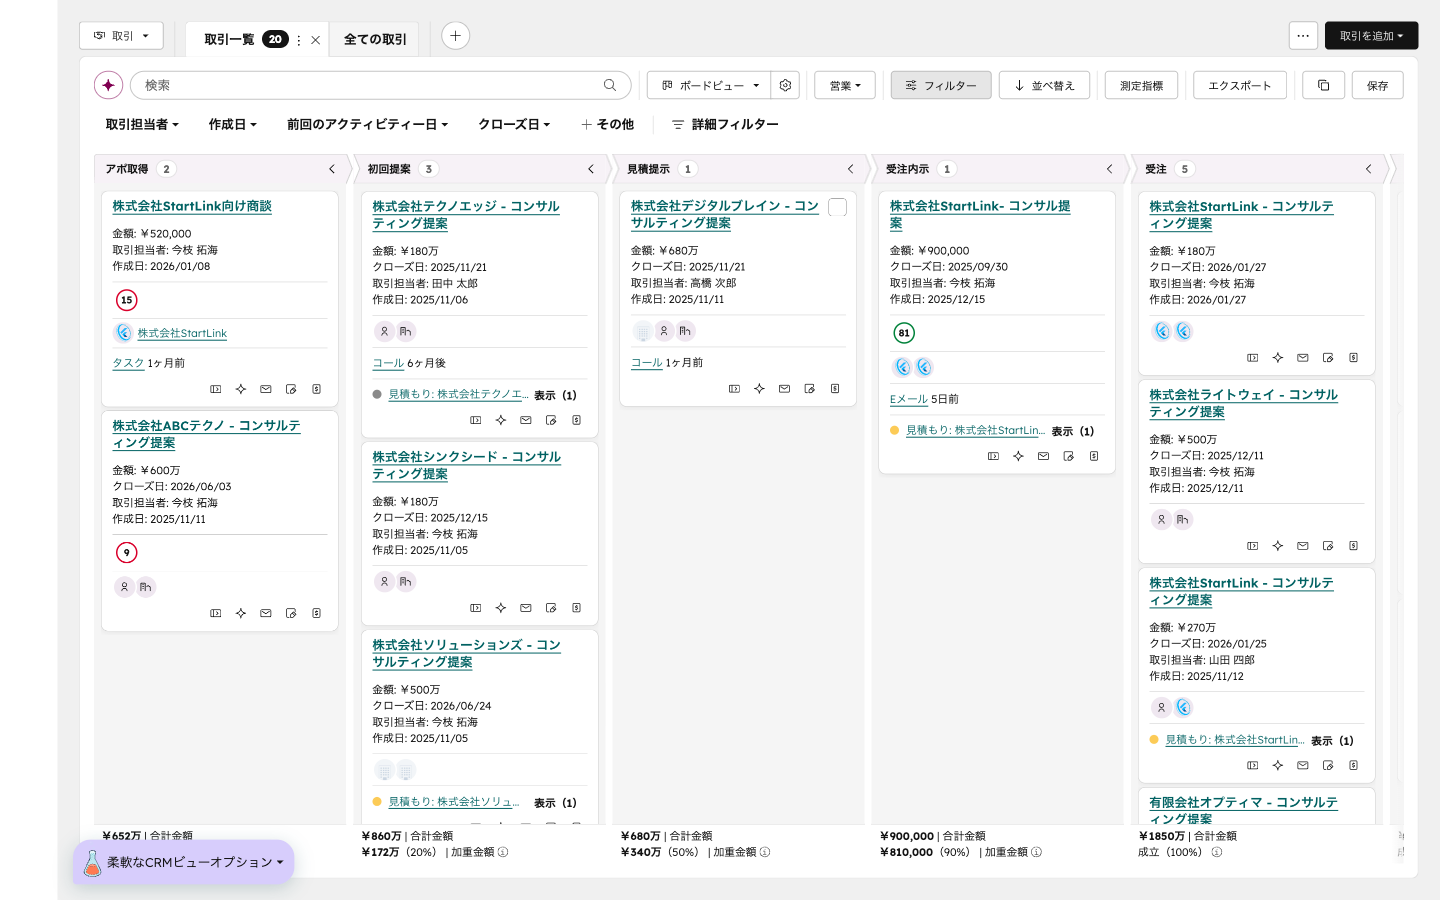Viewport: 1440px width, 900px height.
Task: Open the 取引担当者 filter dropdown
Action: [x=142, y=124]
